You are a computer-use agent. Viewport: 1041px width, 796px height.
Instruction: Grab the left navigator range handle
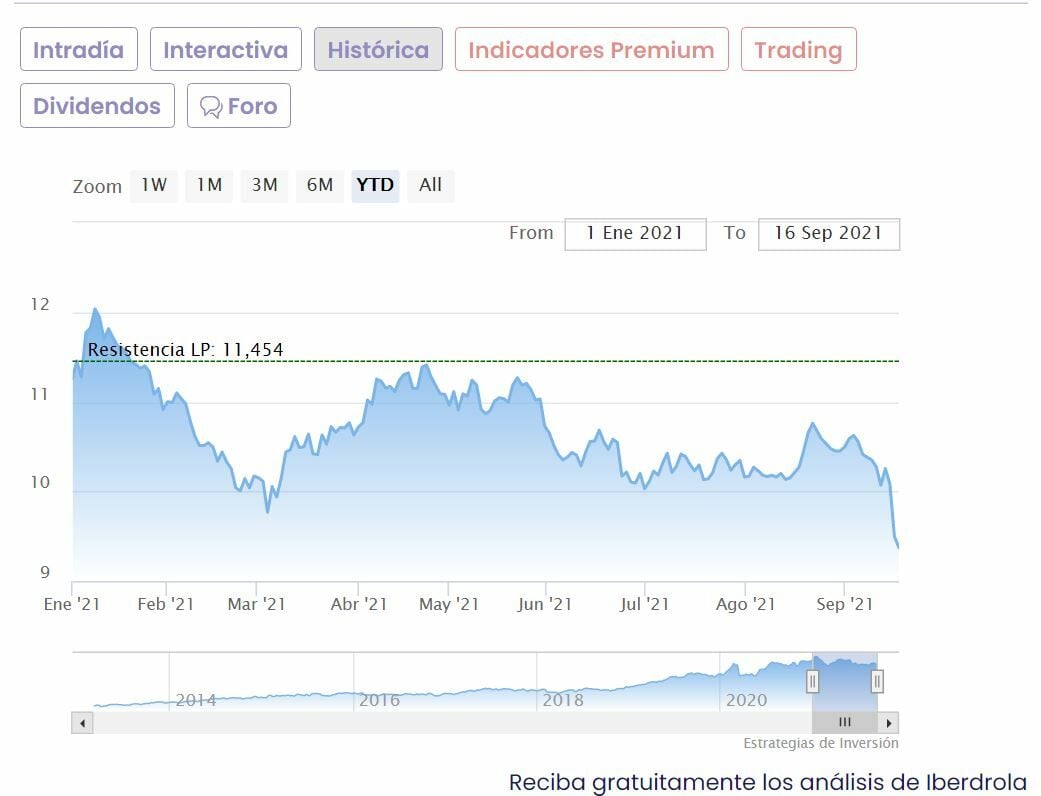(x=812, y=682)
